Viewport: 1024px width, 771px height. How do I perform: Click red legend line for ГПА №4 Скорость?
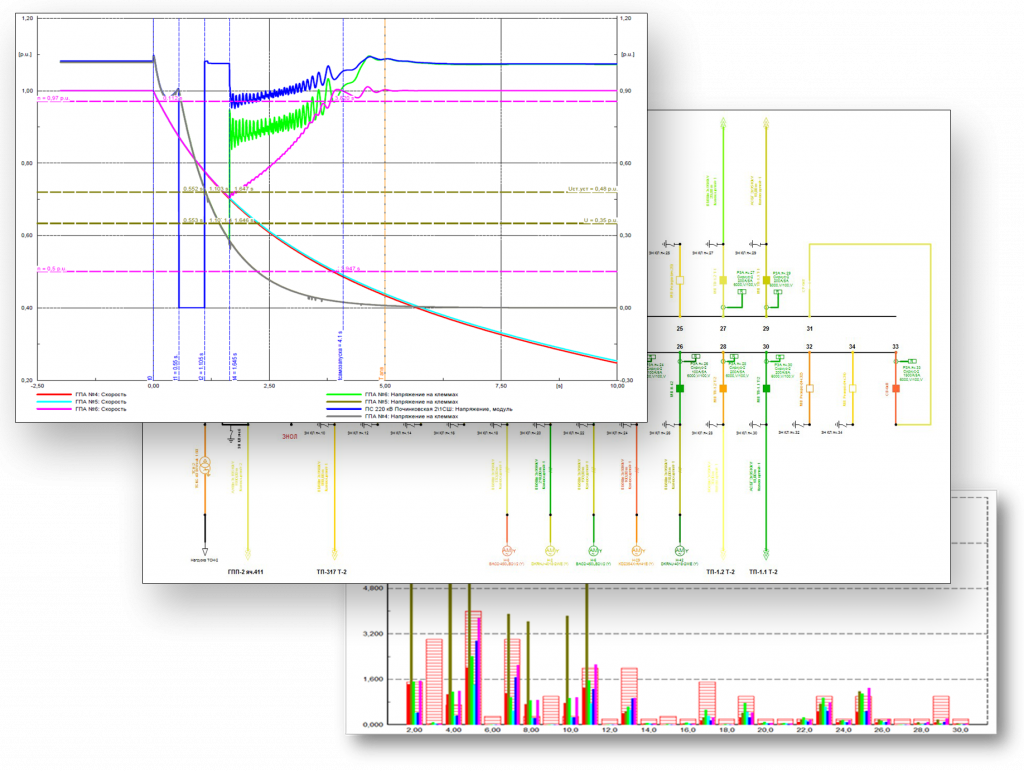[x=54, y=394]
